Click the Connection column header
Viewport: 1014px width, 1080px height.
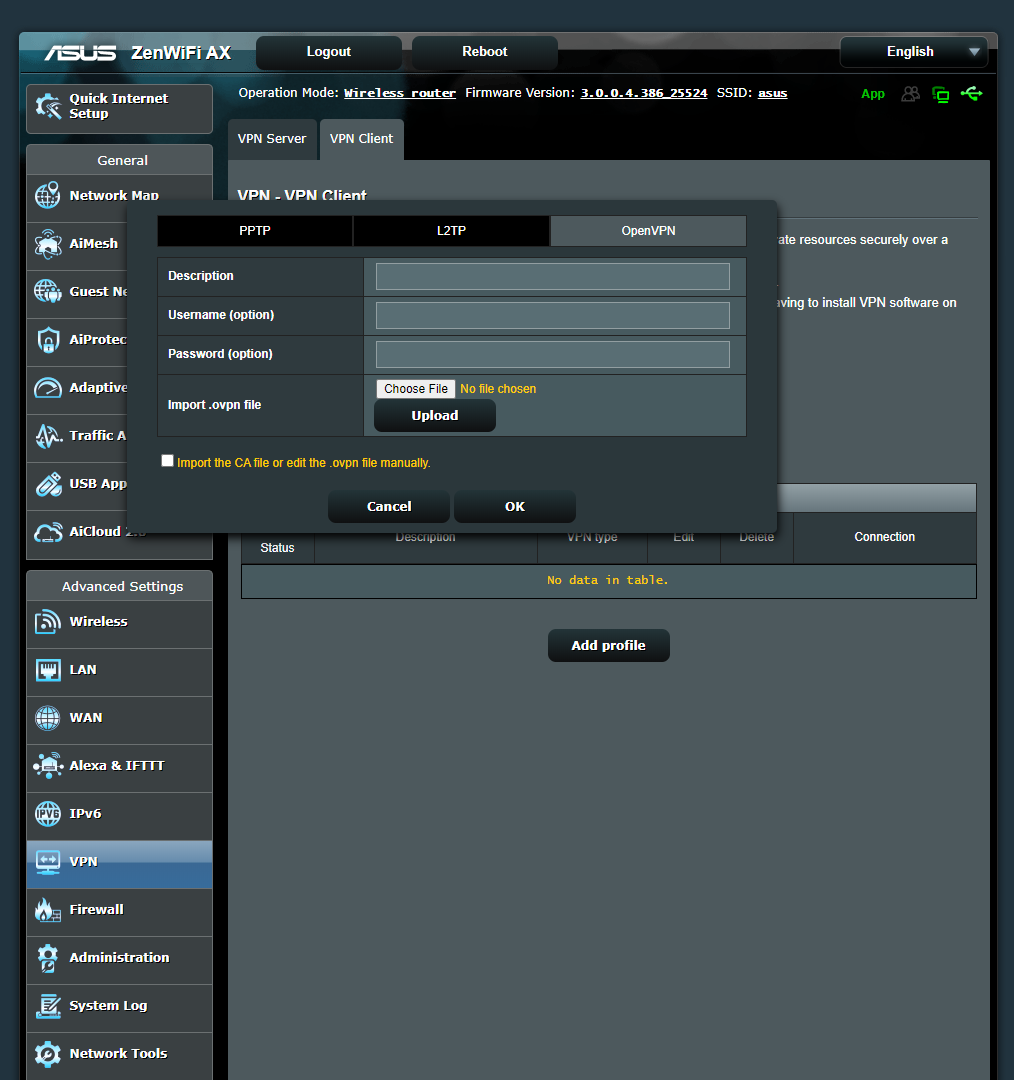click(884, 537)
